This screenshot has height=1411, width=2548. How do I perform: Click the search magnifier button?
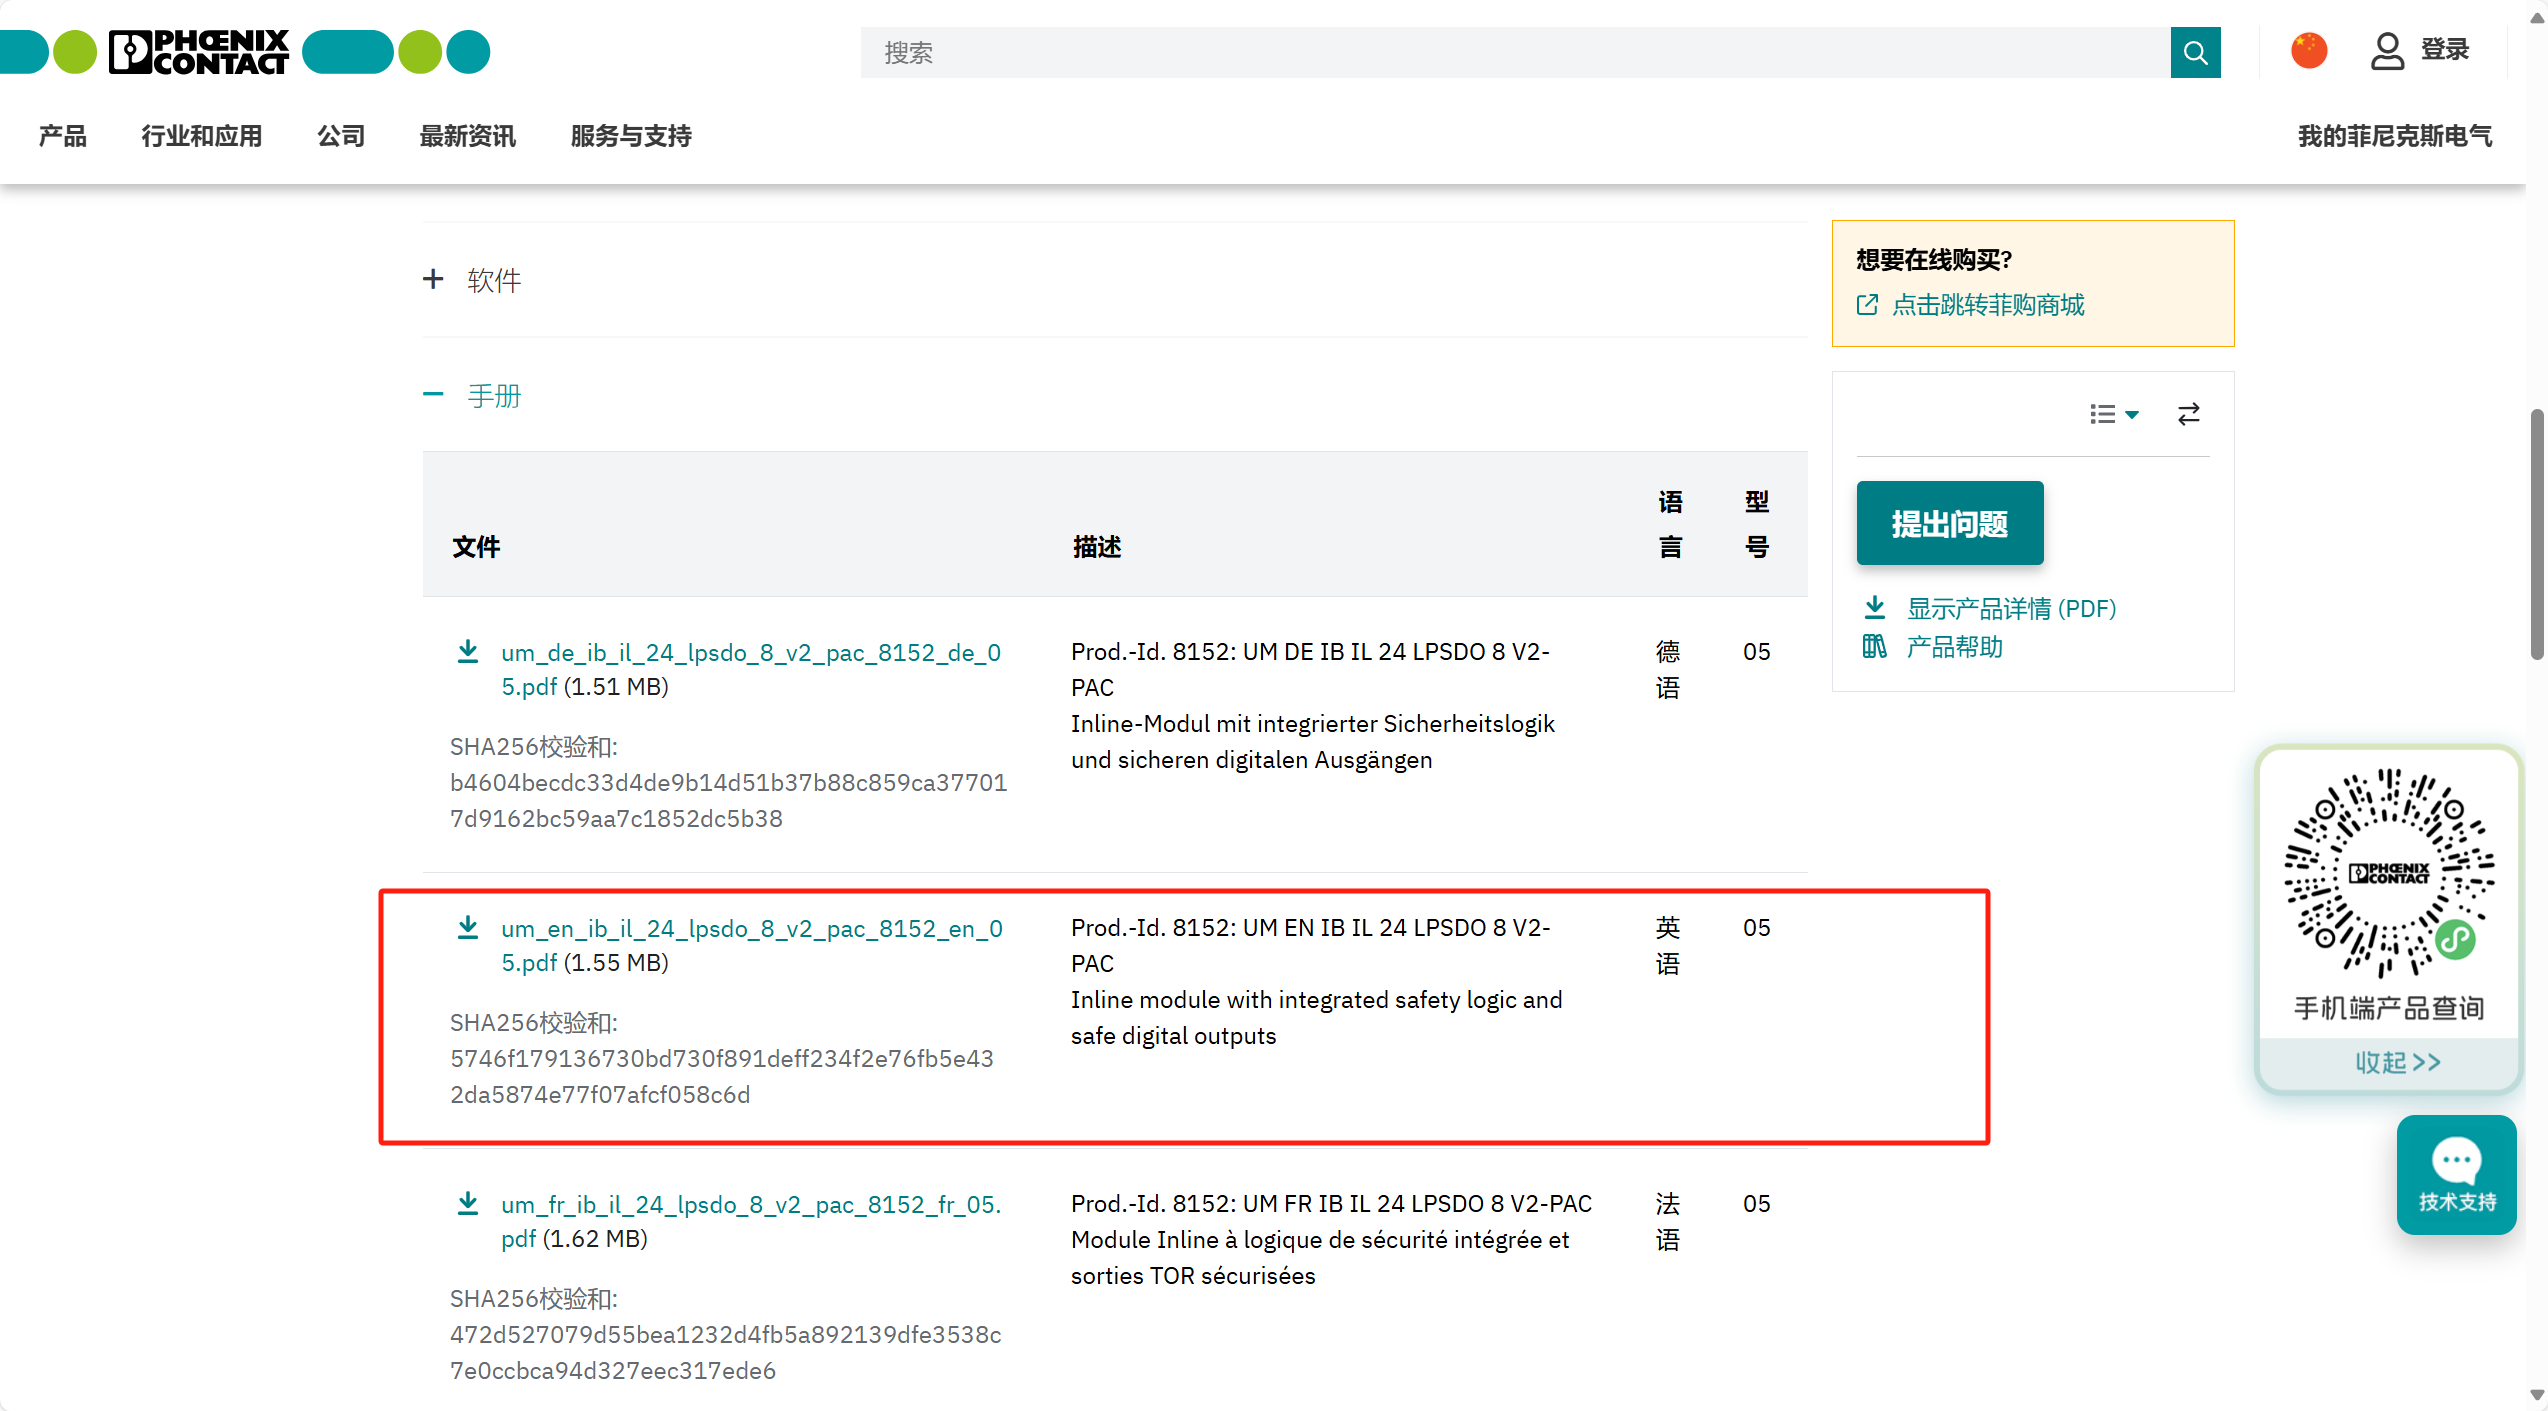(x=2195, y=52)
